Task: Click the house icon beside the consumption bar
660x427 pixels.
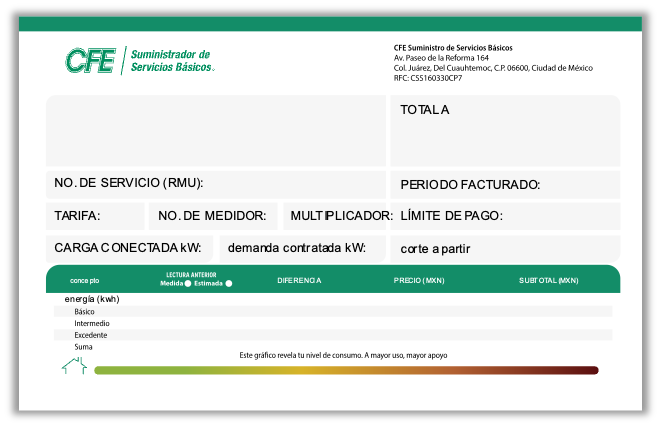Action: click(73, 367)
